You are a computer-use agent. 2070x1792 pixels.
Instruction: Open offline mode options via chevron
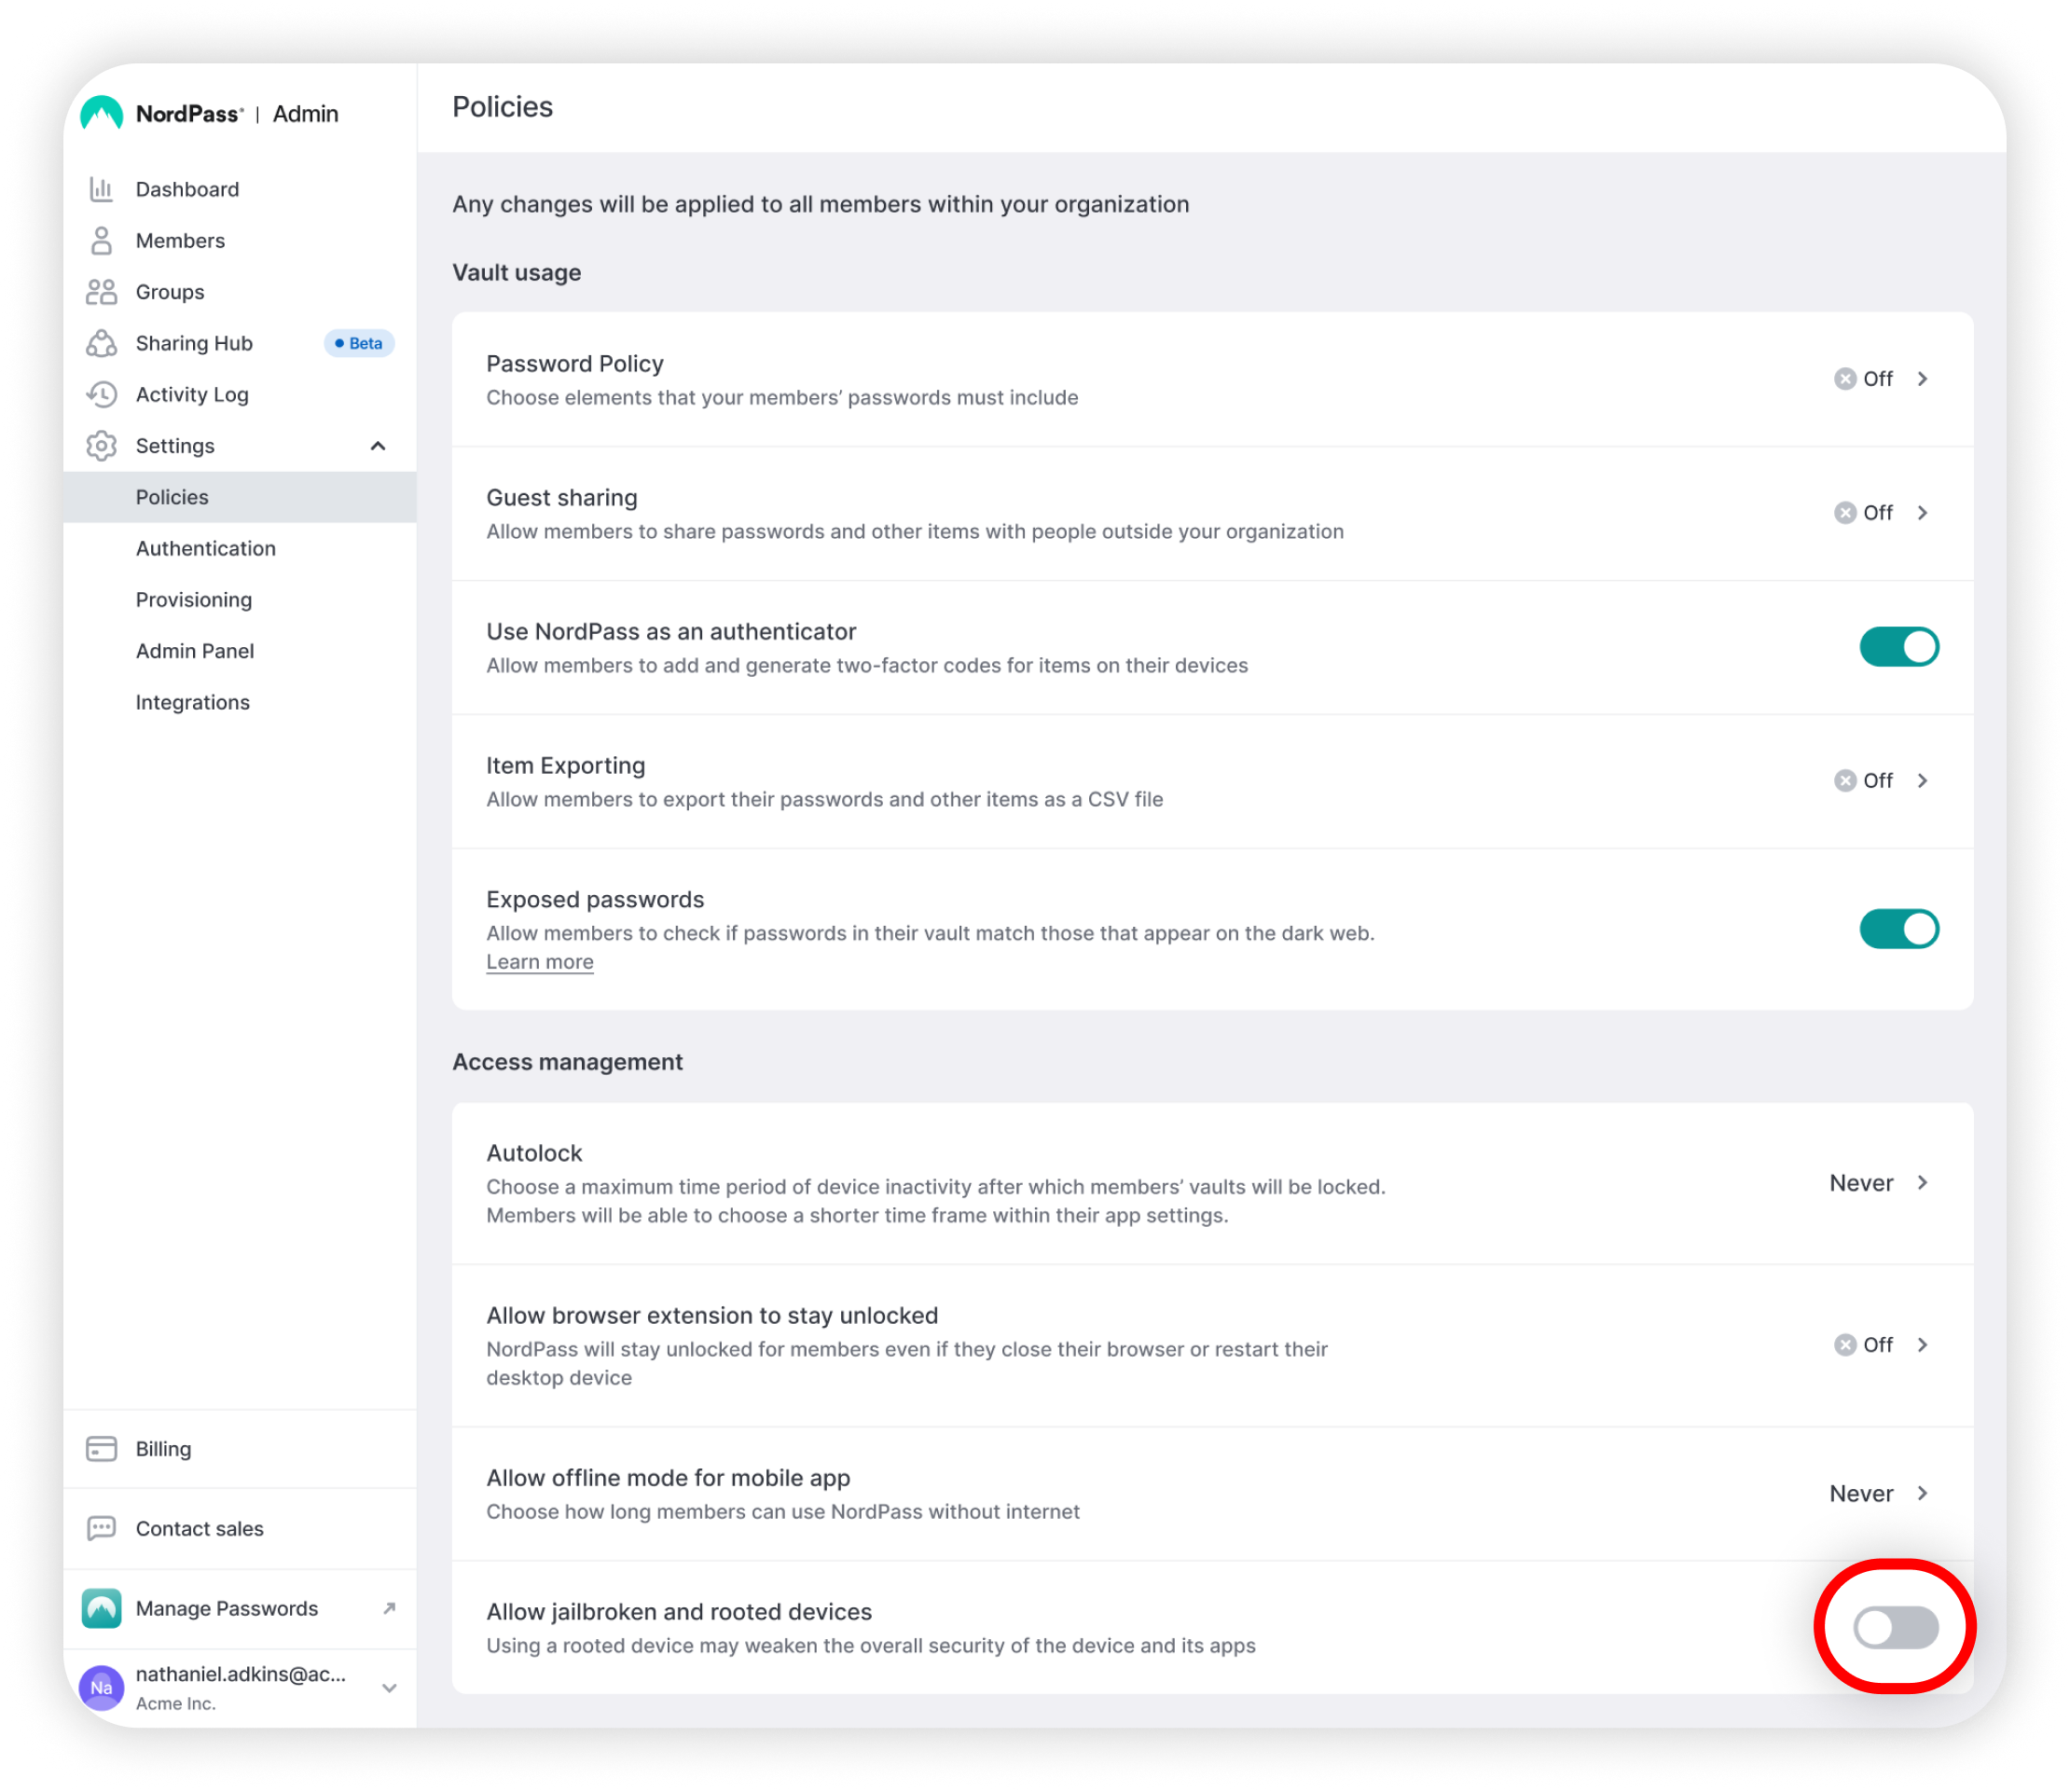pyautogui.click(x=1922, y=1493)
